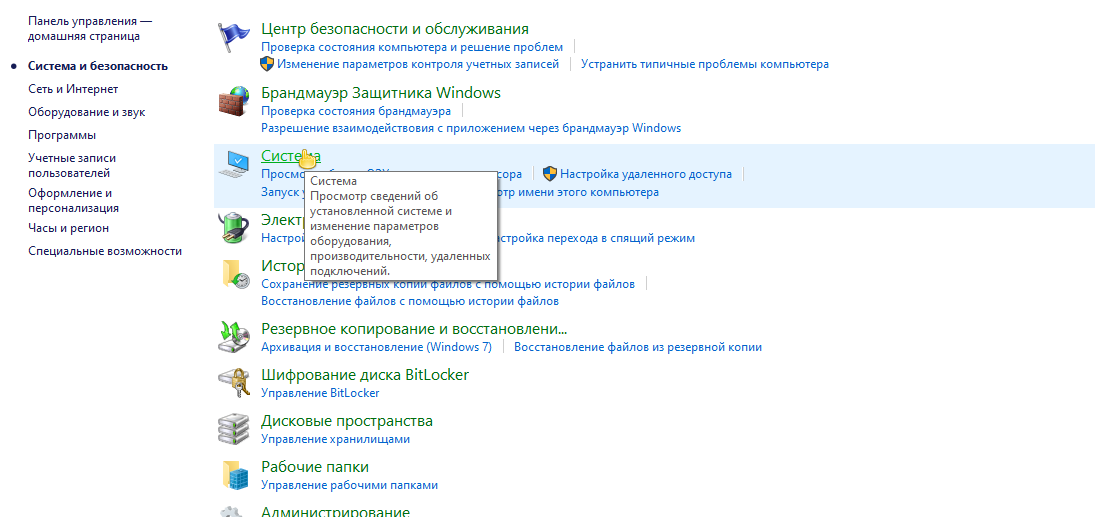Click Управление рабочими папками link
This screenshot has height=517, width=1106.
(x=349, y=485)
